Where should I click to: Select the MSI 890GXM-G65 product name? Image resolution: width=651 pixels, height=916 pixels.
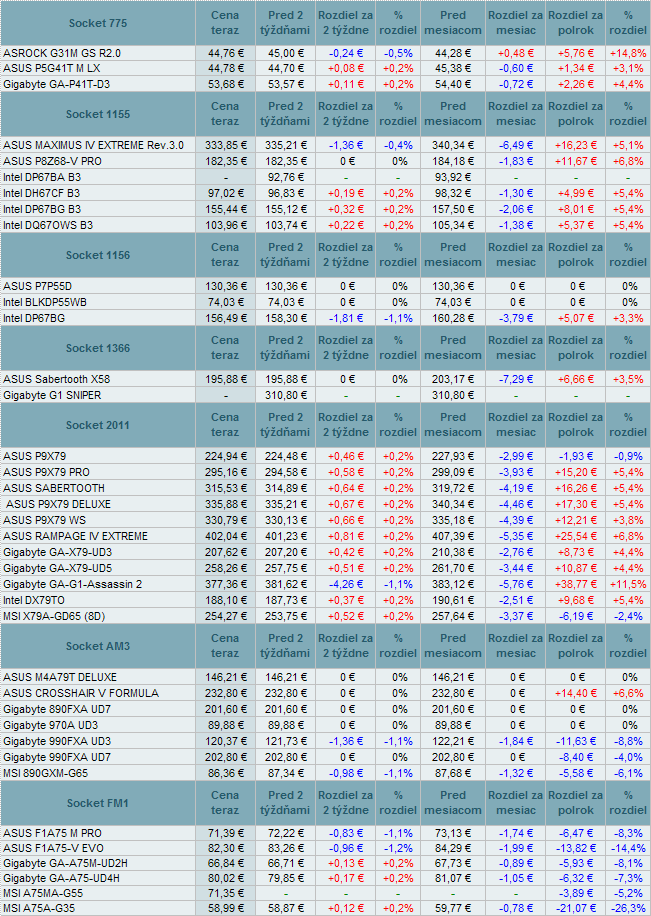point(46,773)
